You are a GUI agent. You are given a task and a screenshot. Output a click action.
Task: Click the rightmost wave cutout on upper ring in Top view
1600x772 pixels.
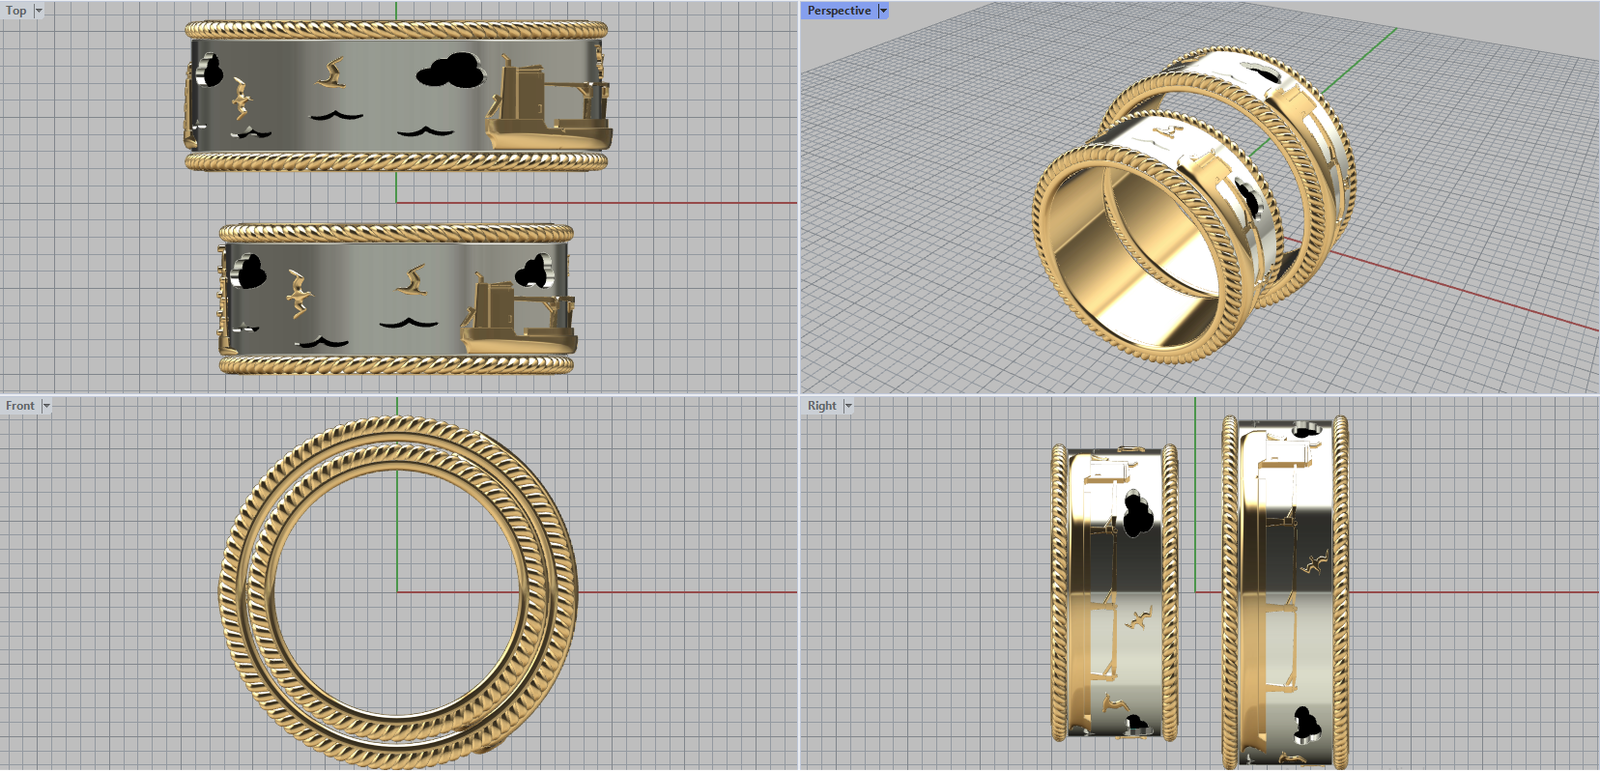click(425, 131)
